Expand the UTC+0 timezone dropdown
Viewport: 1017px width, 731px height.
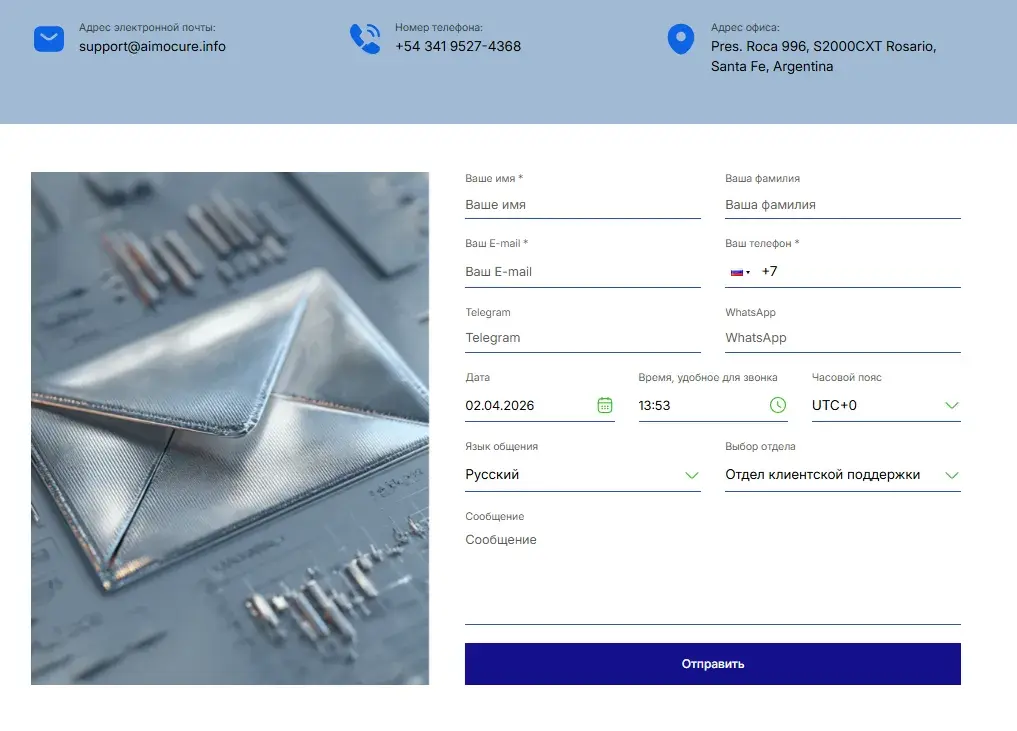[x=886, y=405]
